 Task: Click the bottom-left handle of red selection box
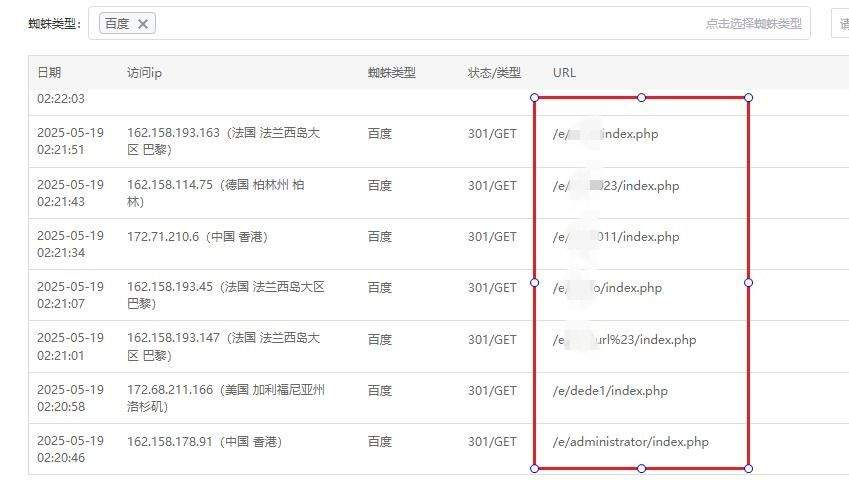(x=534, y=468)
